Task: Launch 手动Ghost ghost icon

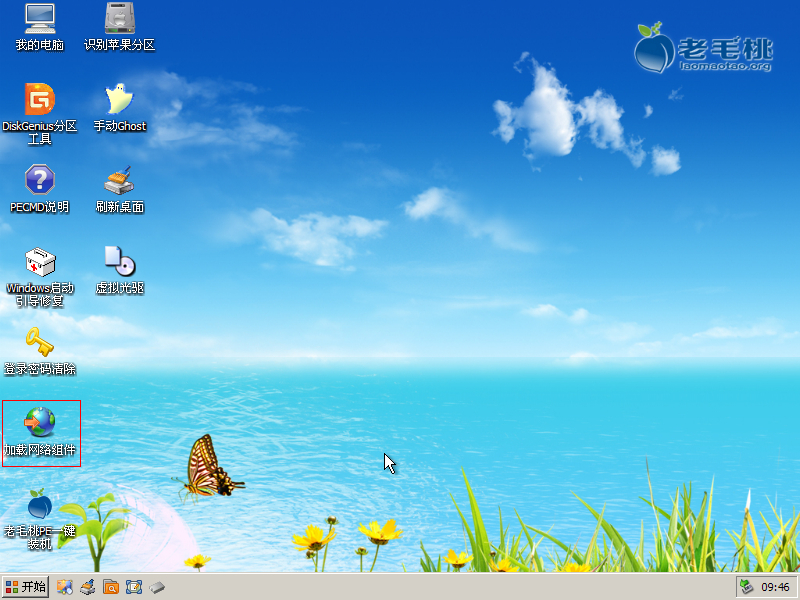Action: tap(120, 100)
